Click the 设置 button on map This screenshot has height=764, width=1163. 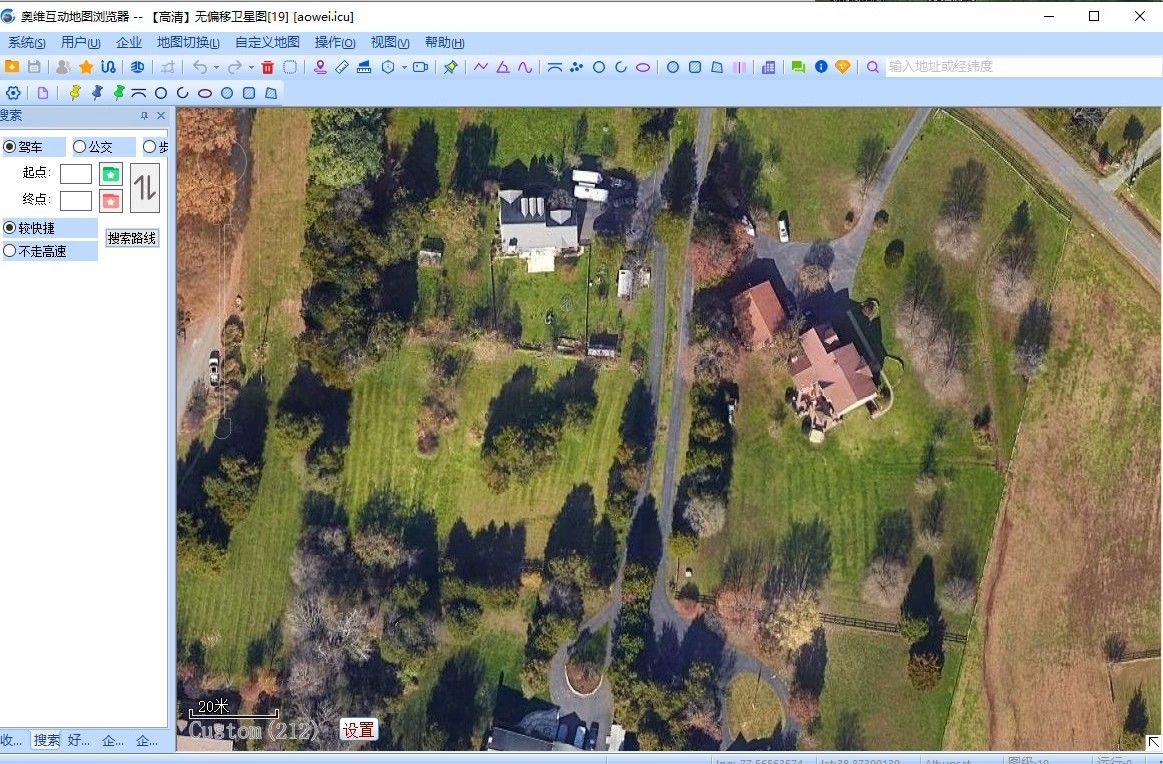(358, 730)
